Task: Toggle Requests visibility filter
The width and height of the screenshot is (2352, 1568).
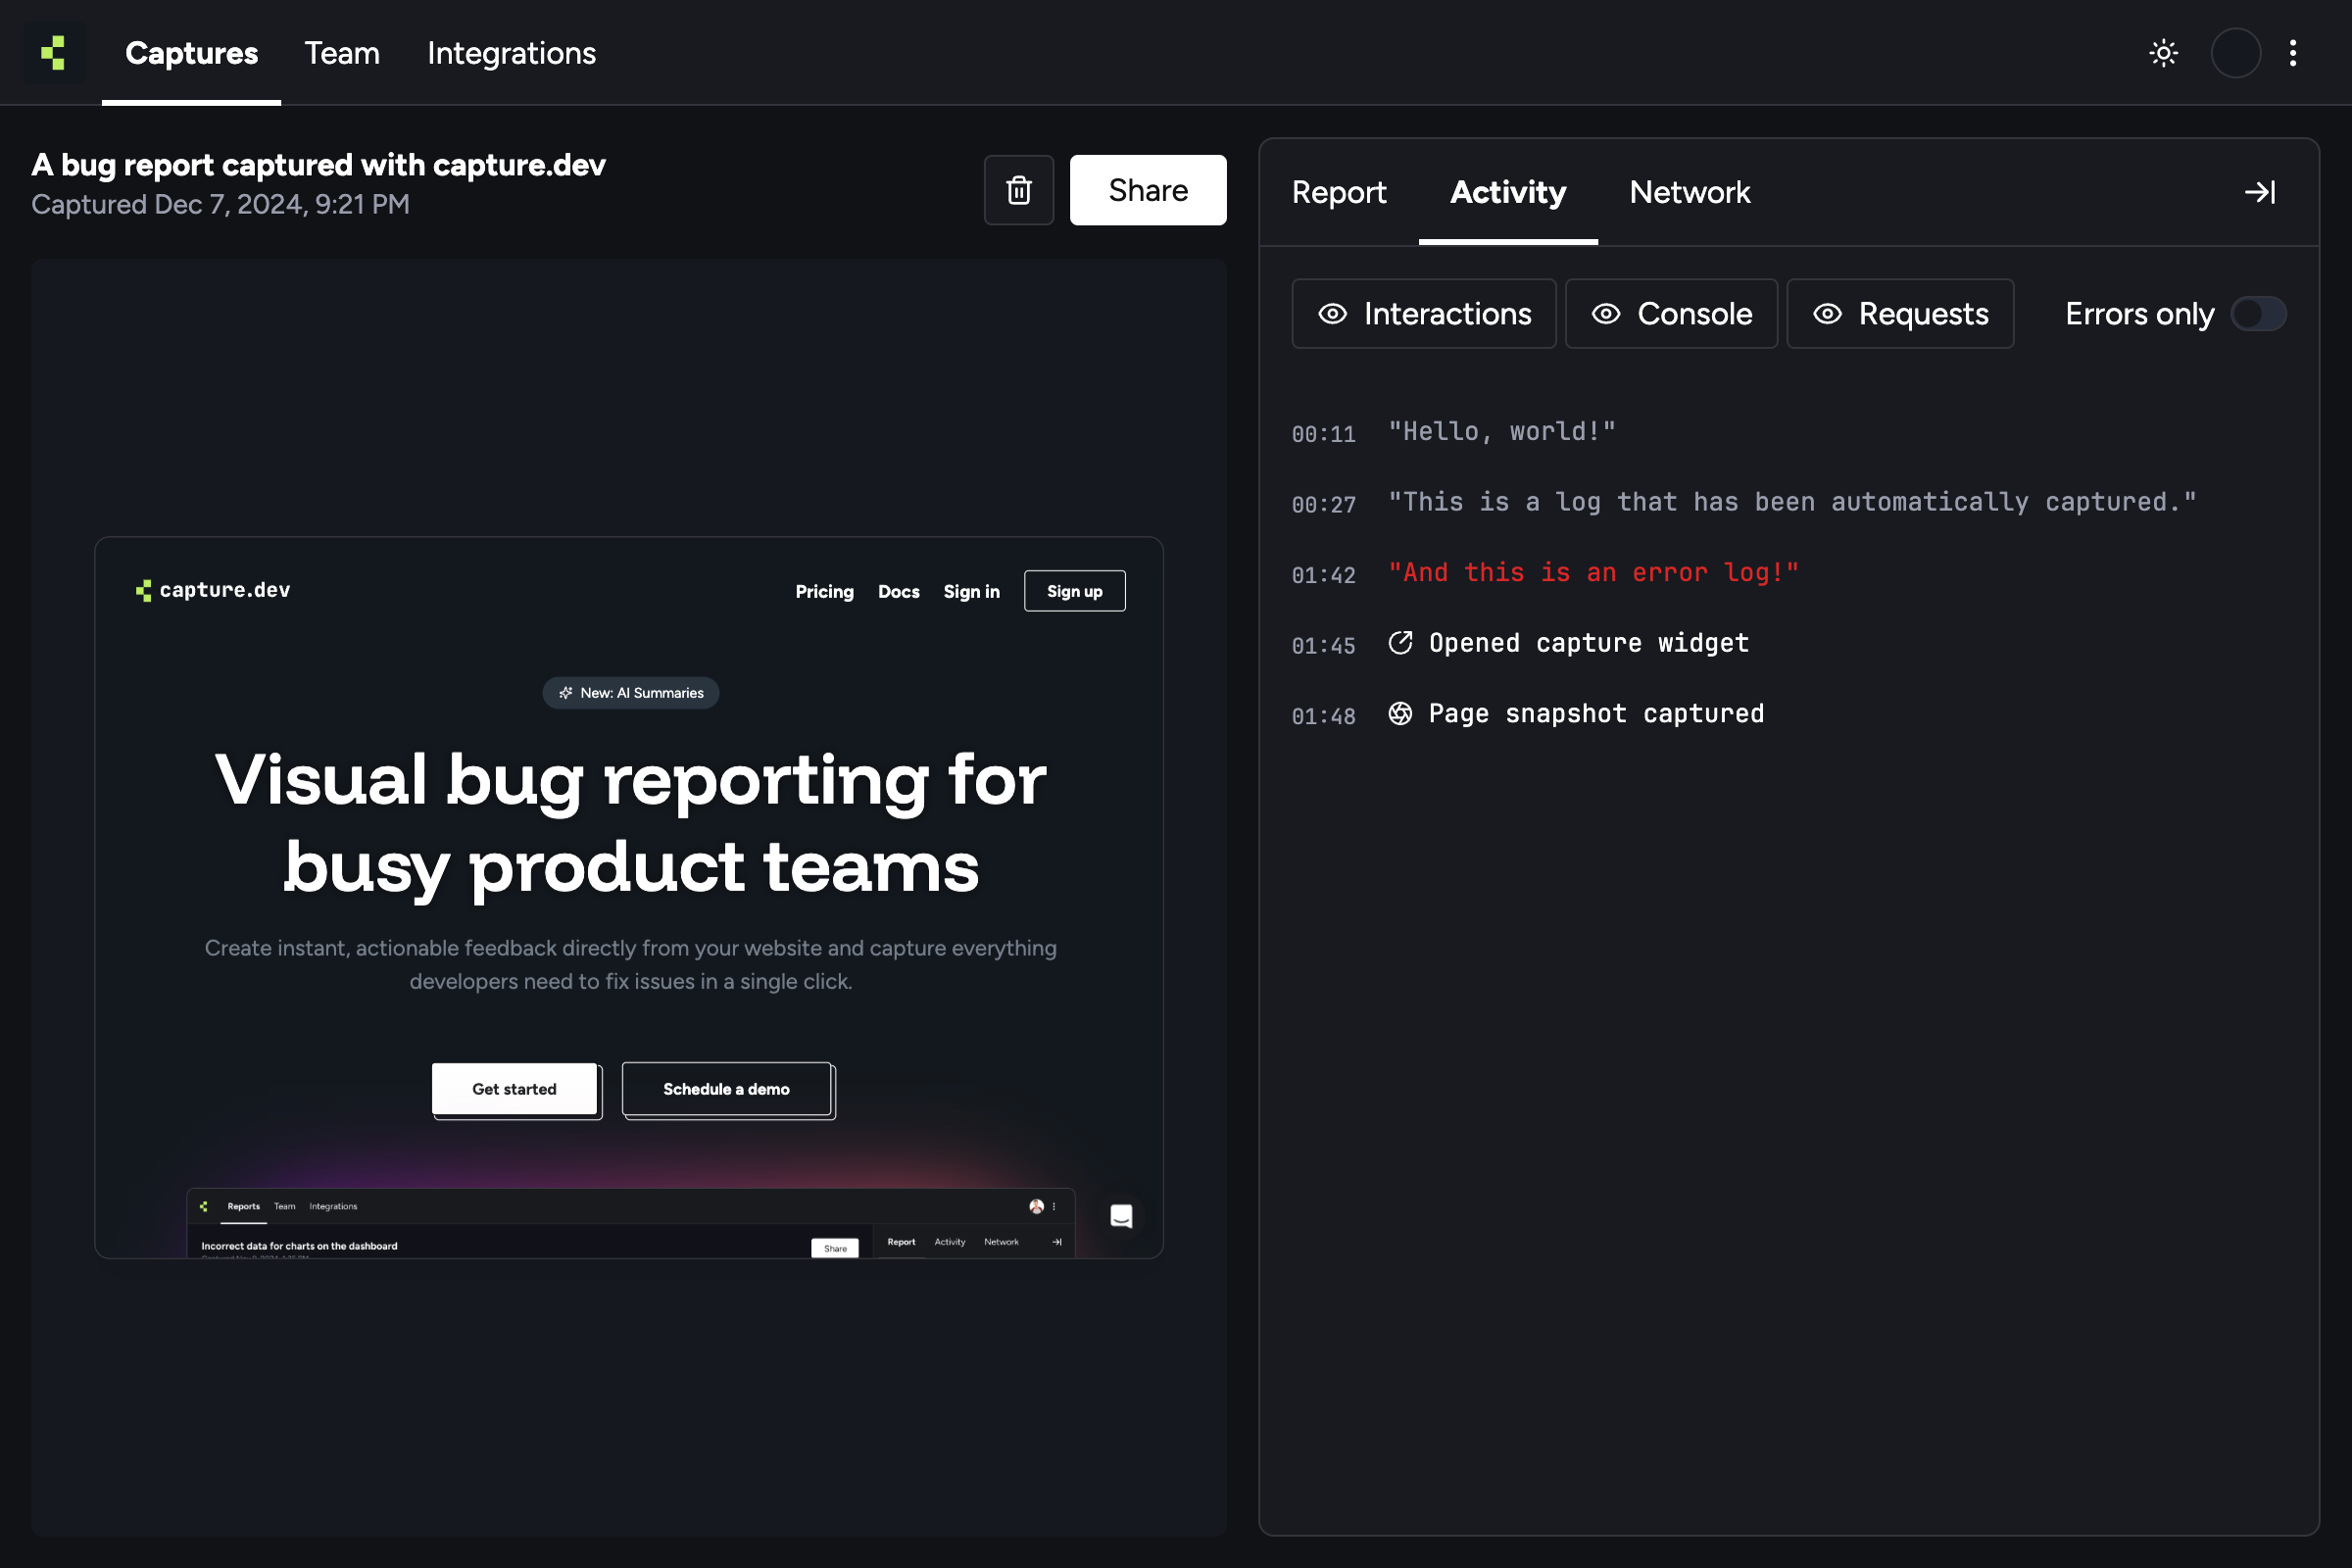Action: pyautogui.click(x=1900, y=314)
